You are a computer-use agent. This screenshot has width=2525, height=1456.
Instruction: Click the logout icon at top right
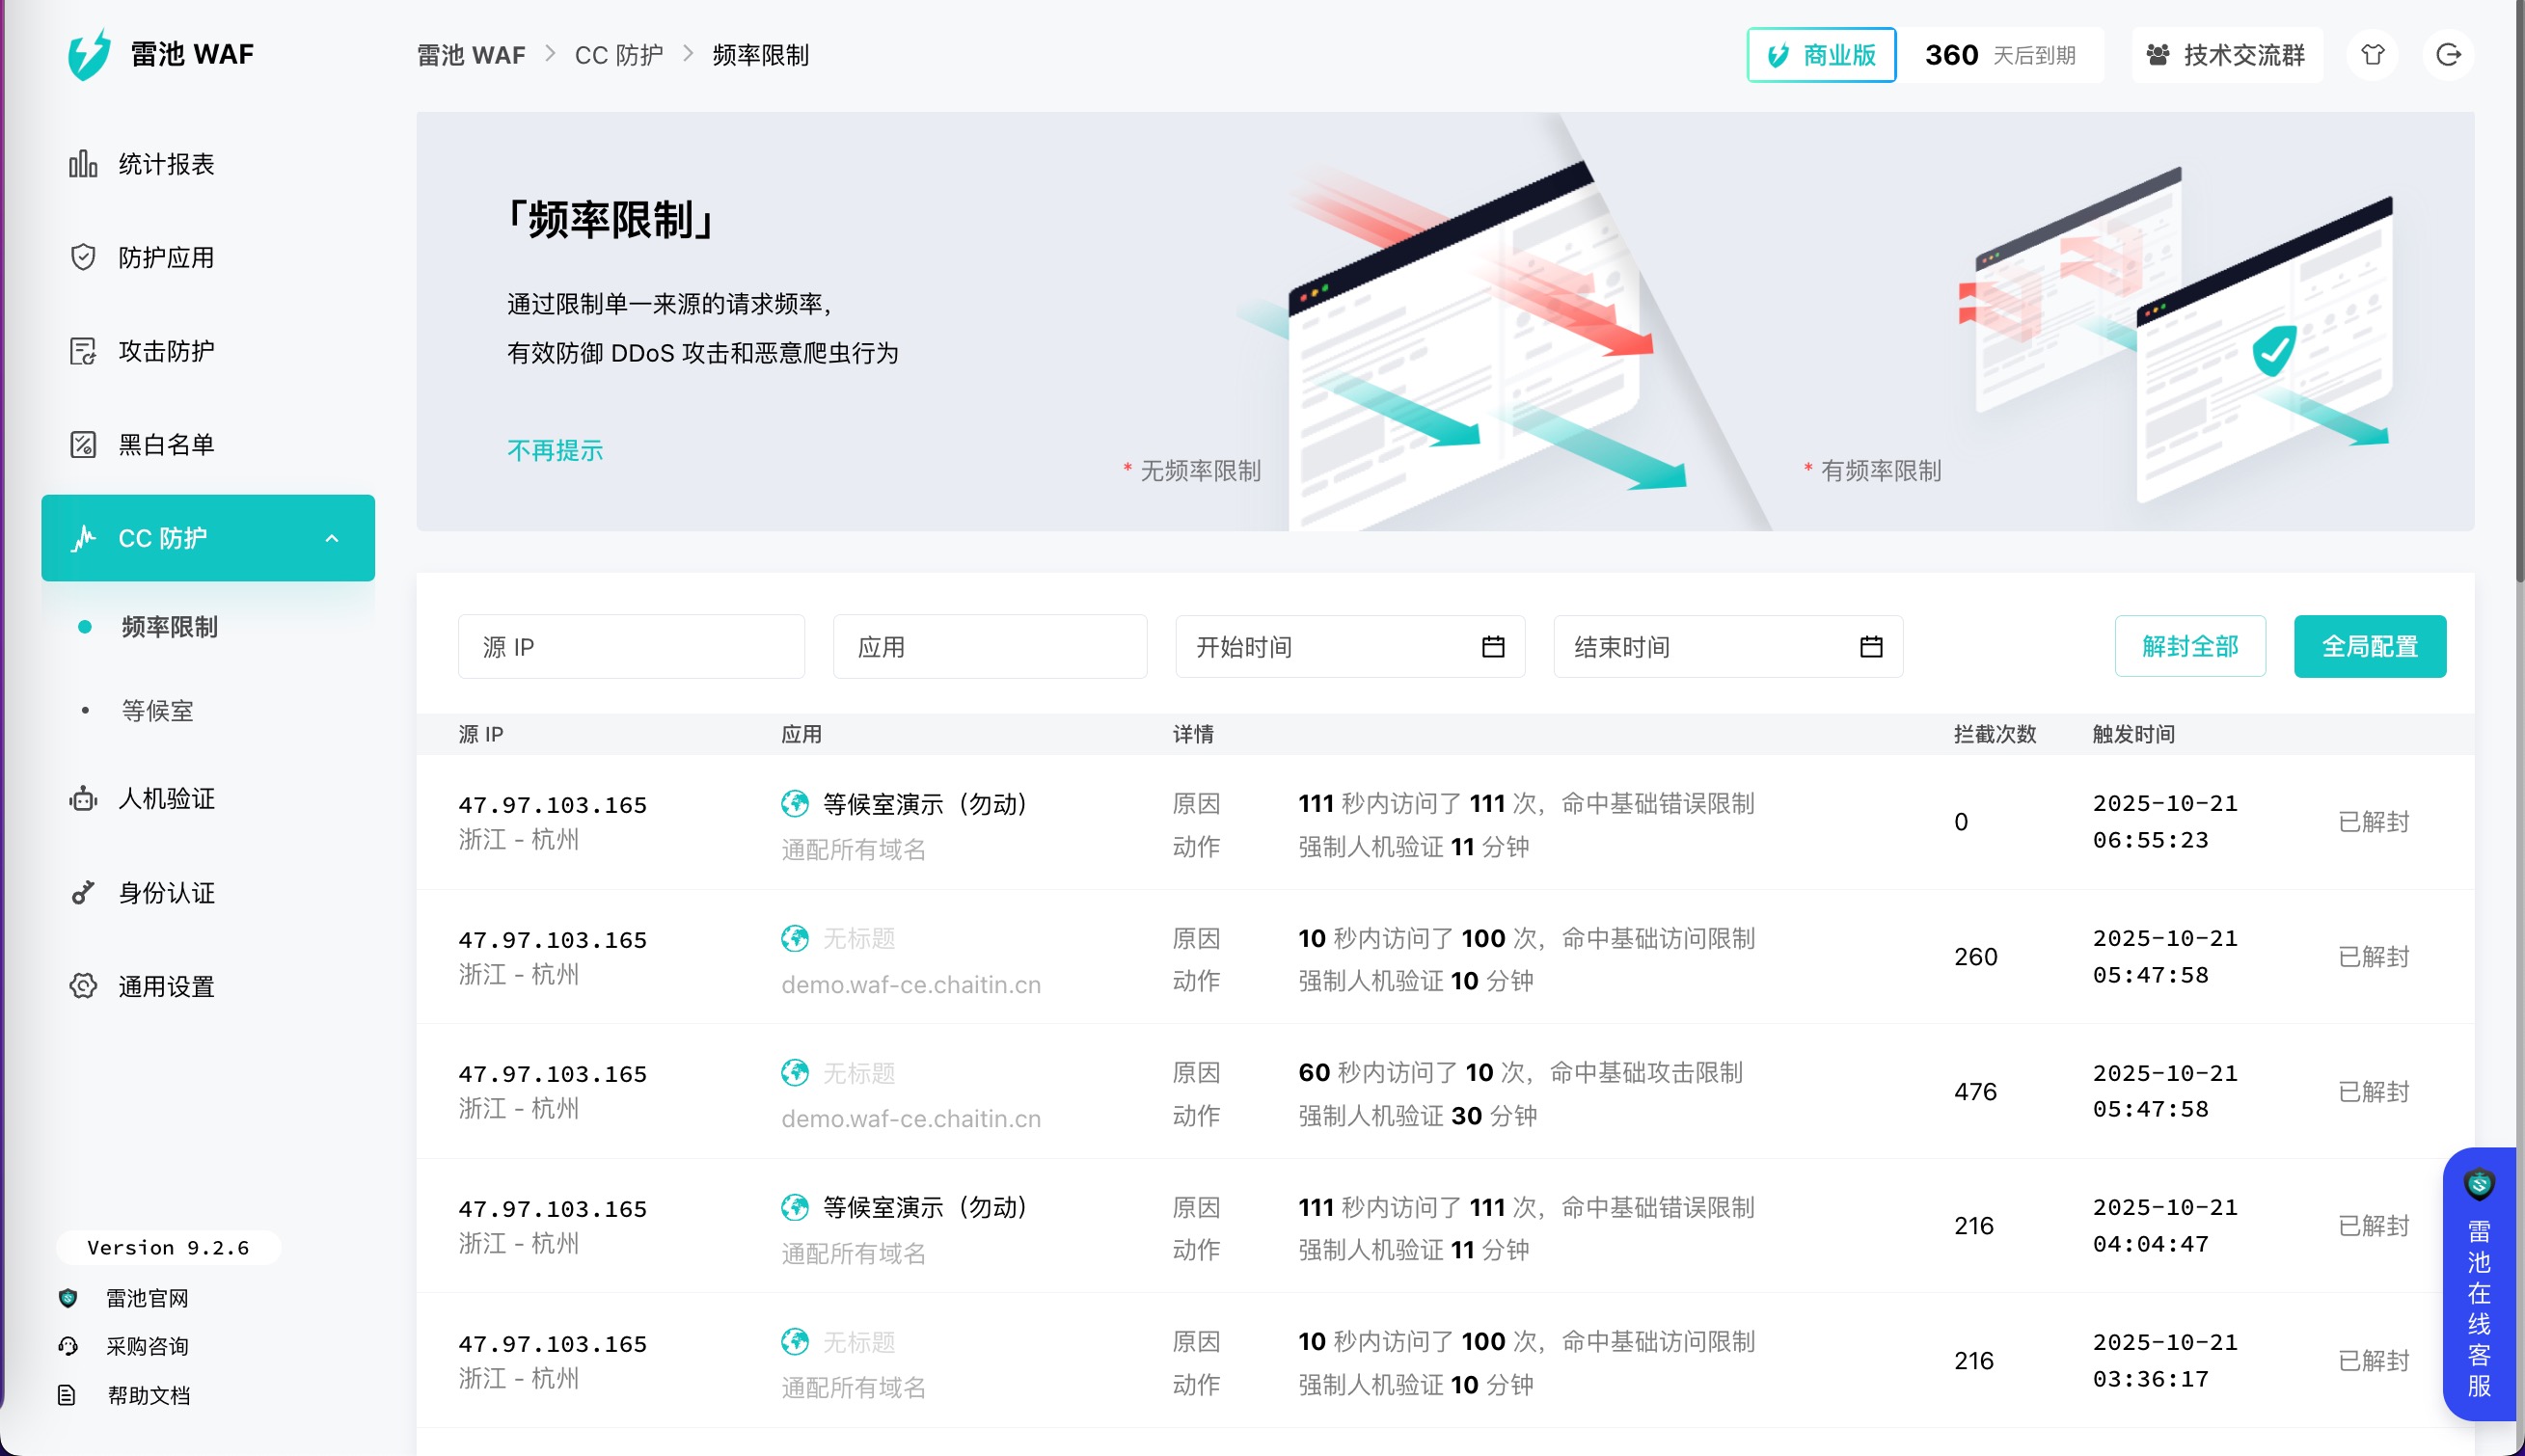pos(2447,55)
